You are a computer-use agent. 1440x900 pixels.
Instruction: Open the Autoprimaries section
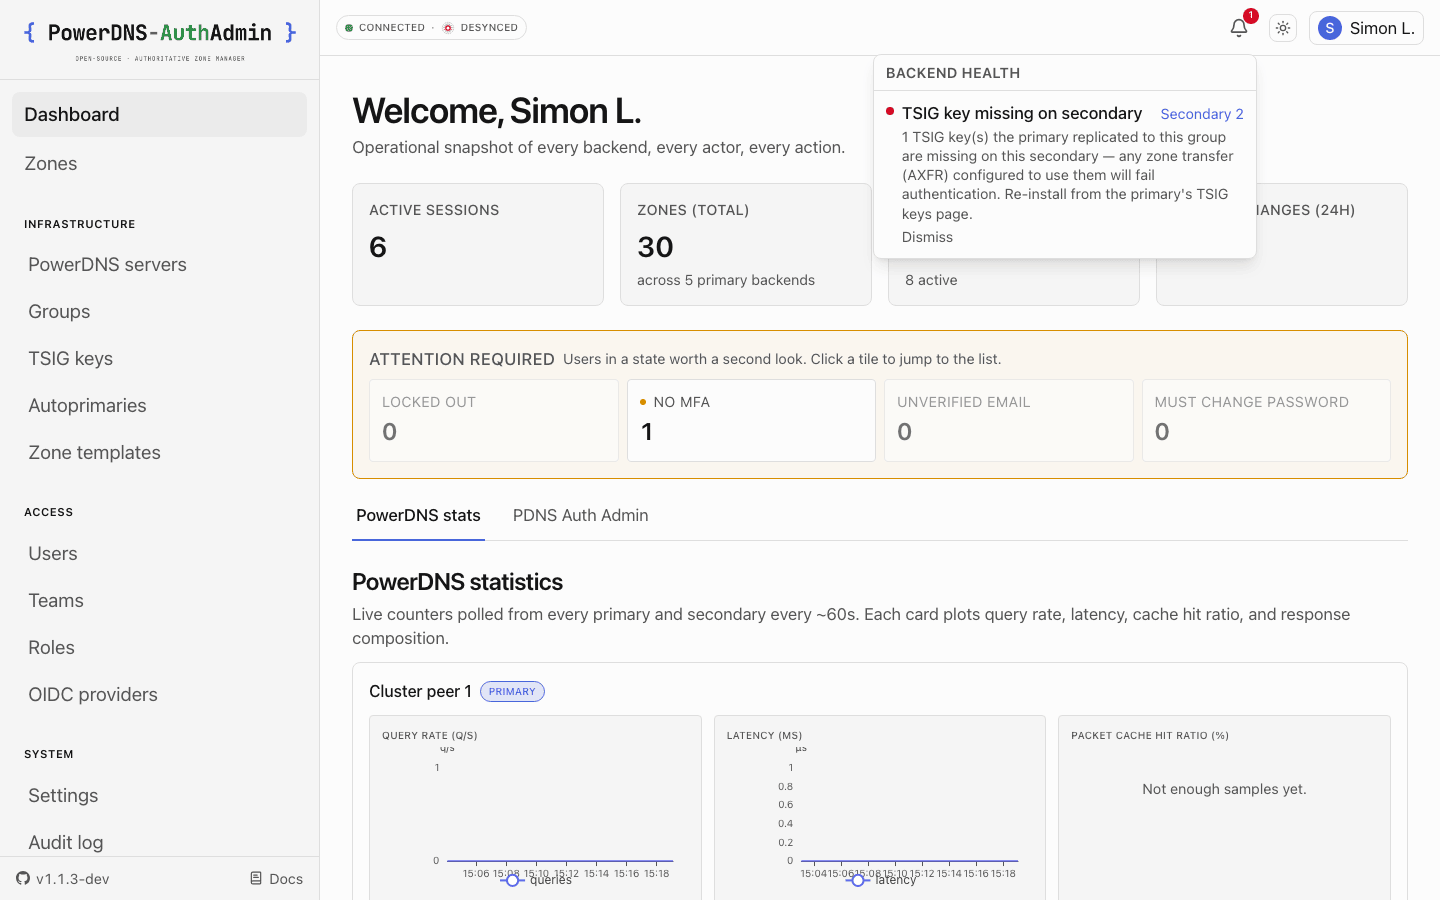tap(160, 405)
